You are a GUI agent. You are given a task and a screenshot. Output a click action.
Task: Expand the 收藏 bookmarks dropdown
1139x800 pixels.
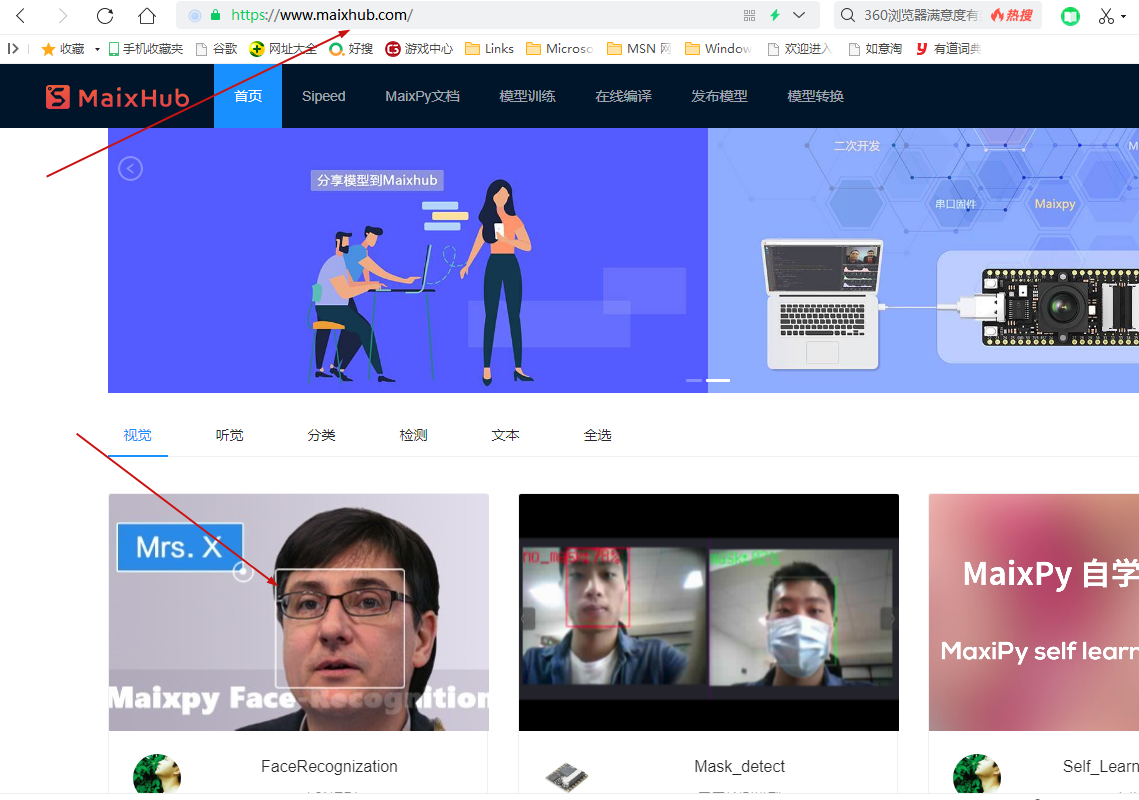pyautogui.click(x=96, y=48)
